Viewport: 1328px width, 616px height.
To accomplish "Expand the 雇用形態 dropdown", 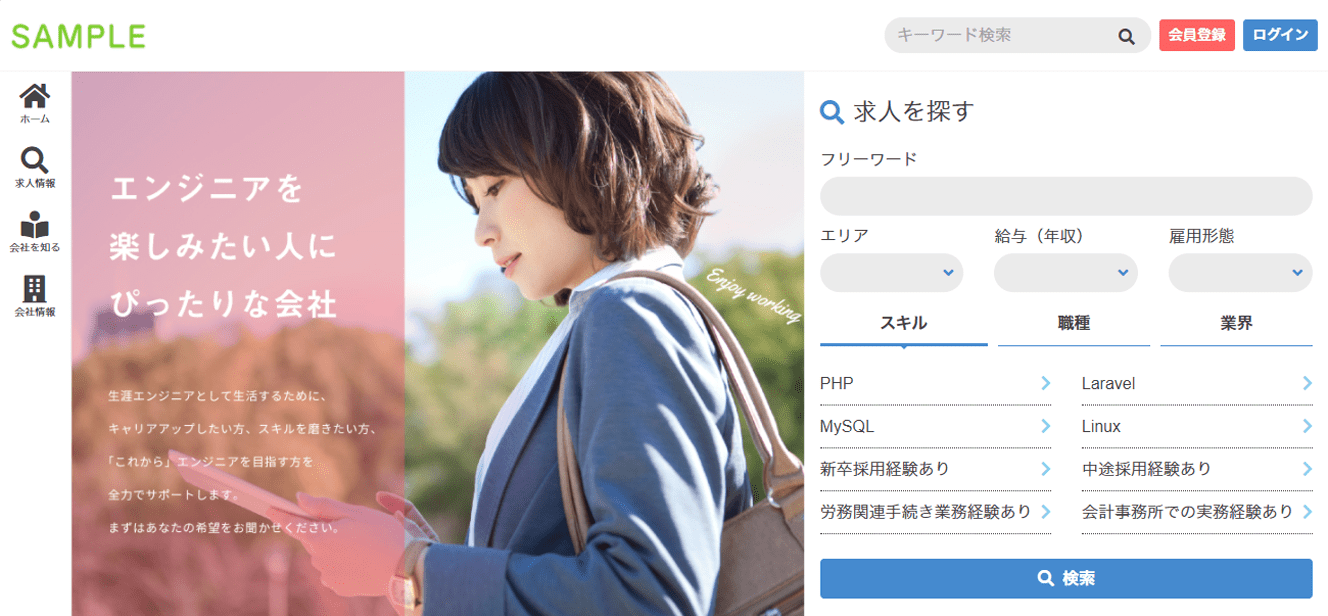I will (x=1240, y=272).
